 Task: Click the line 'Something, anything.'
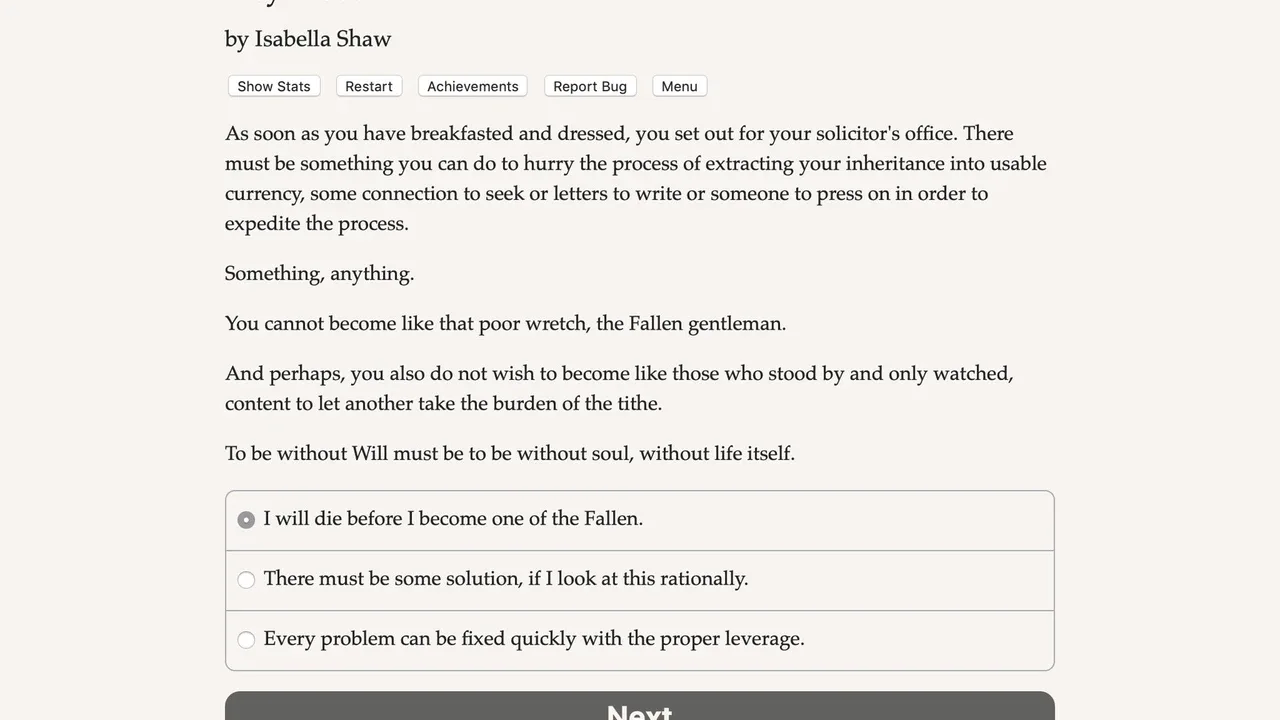coord(319,274)
